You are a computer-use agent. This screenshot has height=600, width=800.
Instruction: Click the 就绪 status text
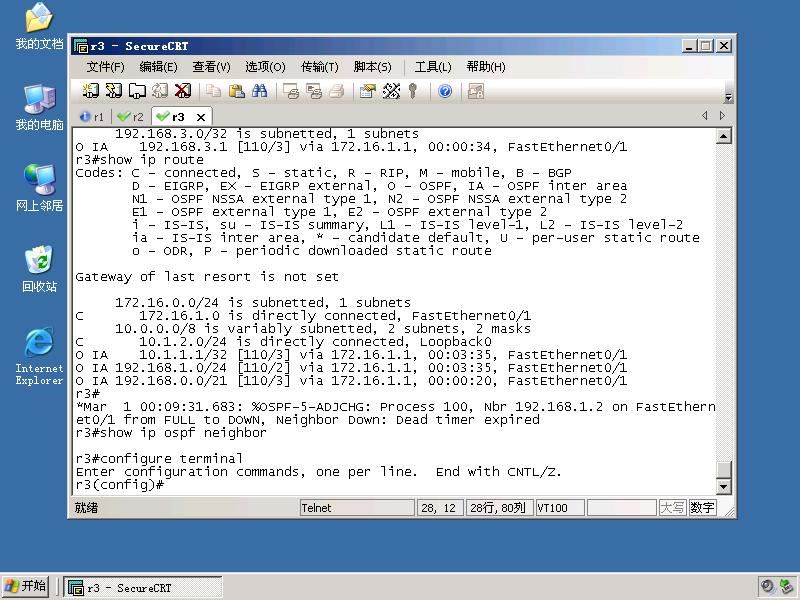(x=86, y=508)
